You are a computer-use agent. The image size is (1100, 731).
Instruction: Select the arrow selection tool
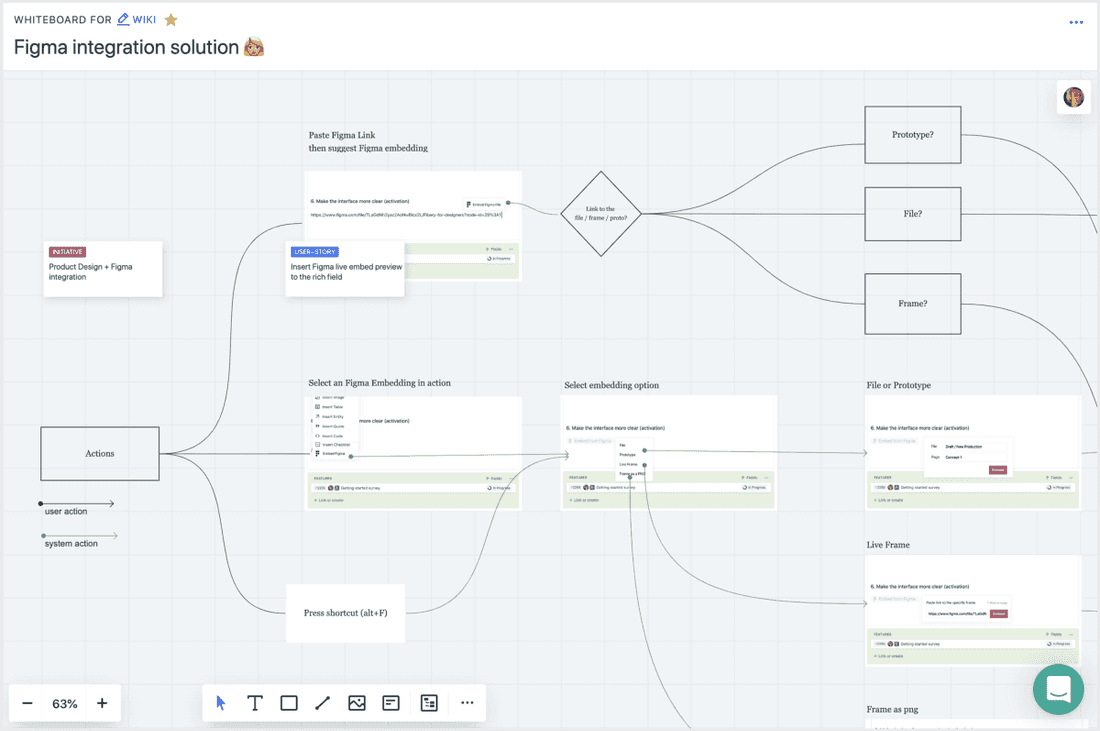[x=221, y=703]
